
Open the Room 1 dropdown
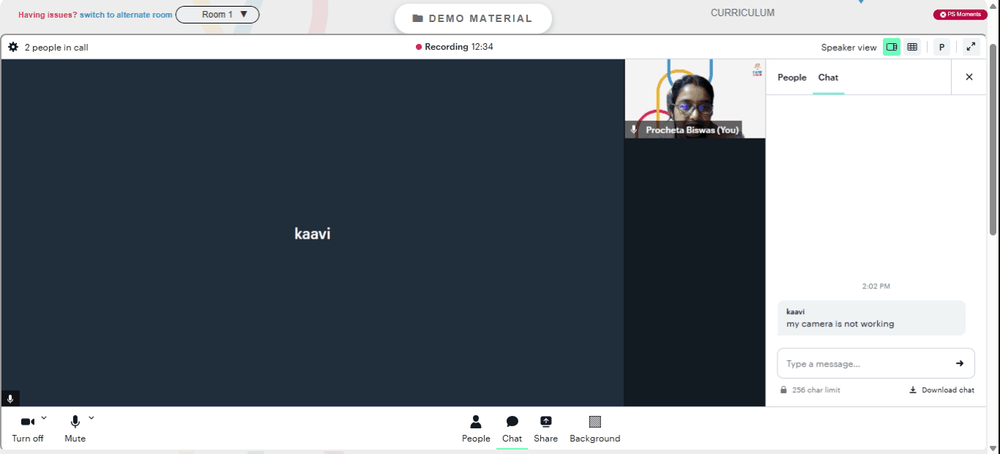217,14
